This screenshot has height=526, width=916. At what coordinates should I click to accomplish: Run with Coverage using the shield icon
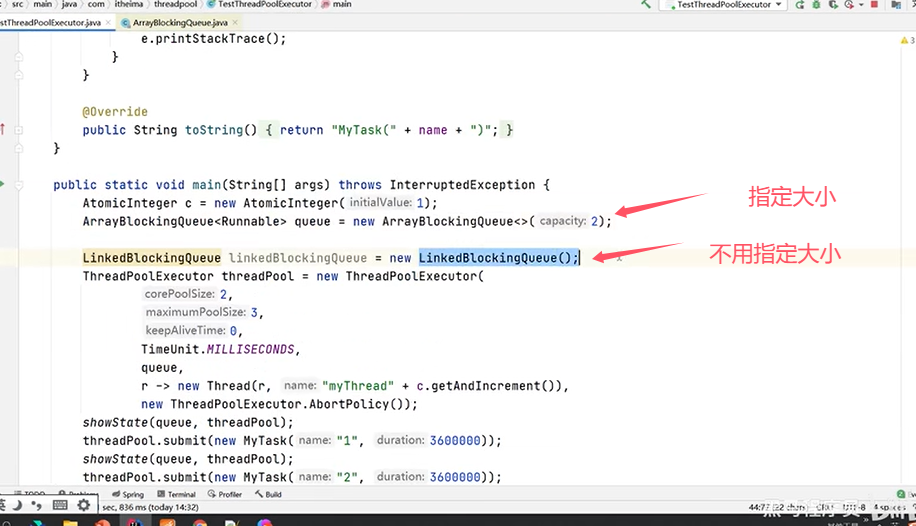pos(833,4)
